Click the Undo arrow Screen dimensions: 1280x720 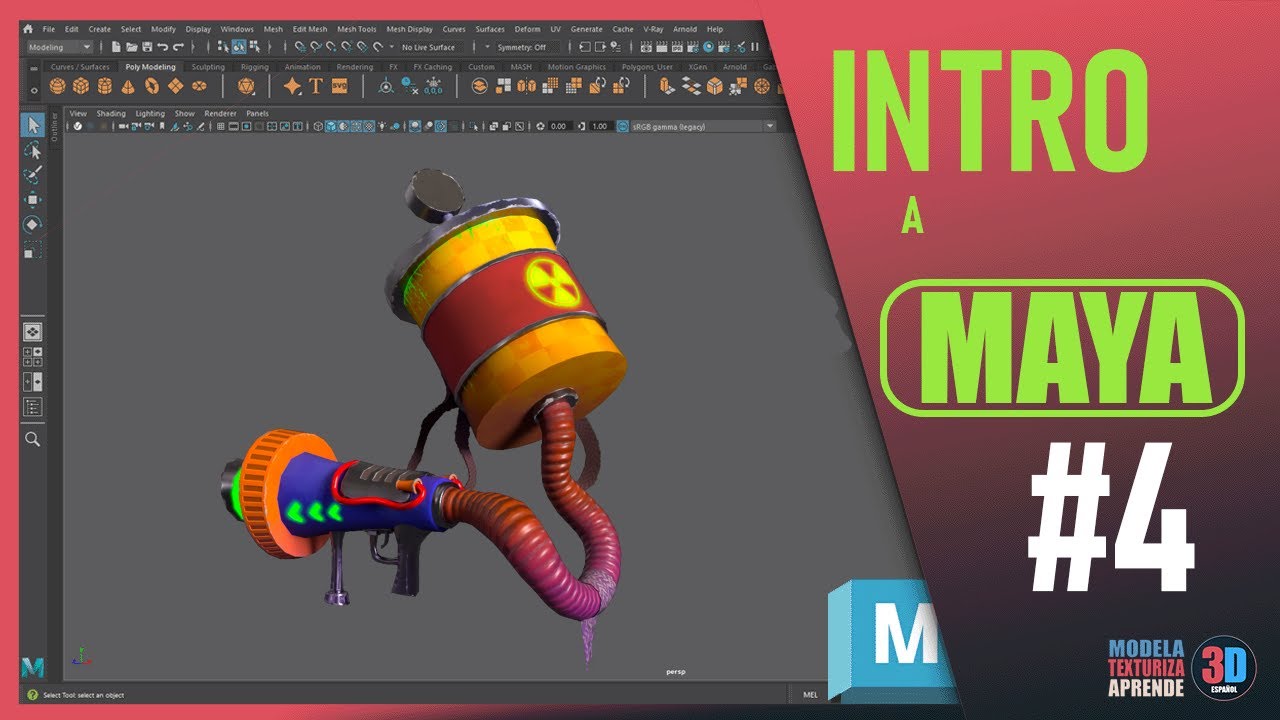(x=162, y=47)
